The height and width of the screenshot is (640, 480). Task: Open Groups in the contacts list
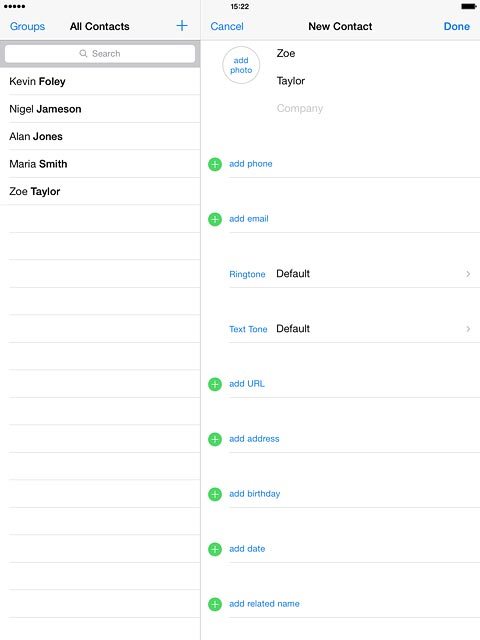27,26
